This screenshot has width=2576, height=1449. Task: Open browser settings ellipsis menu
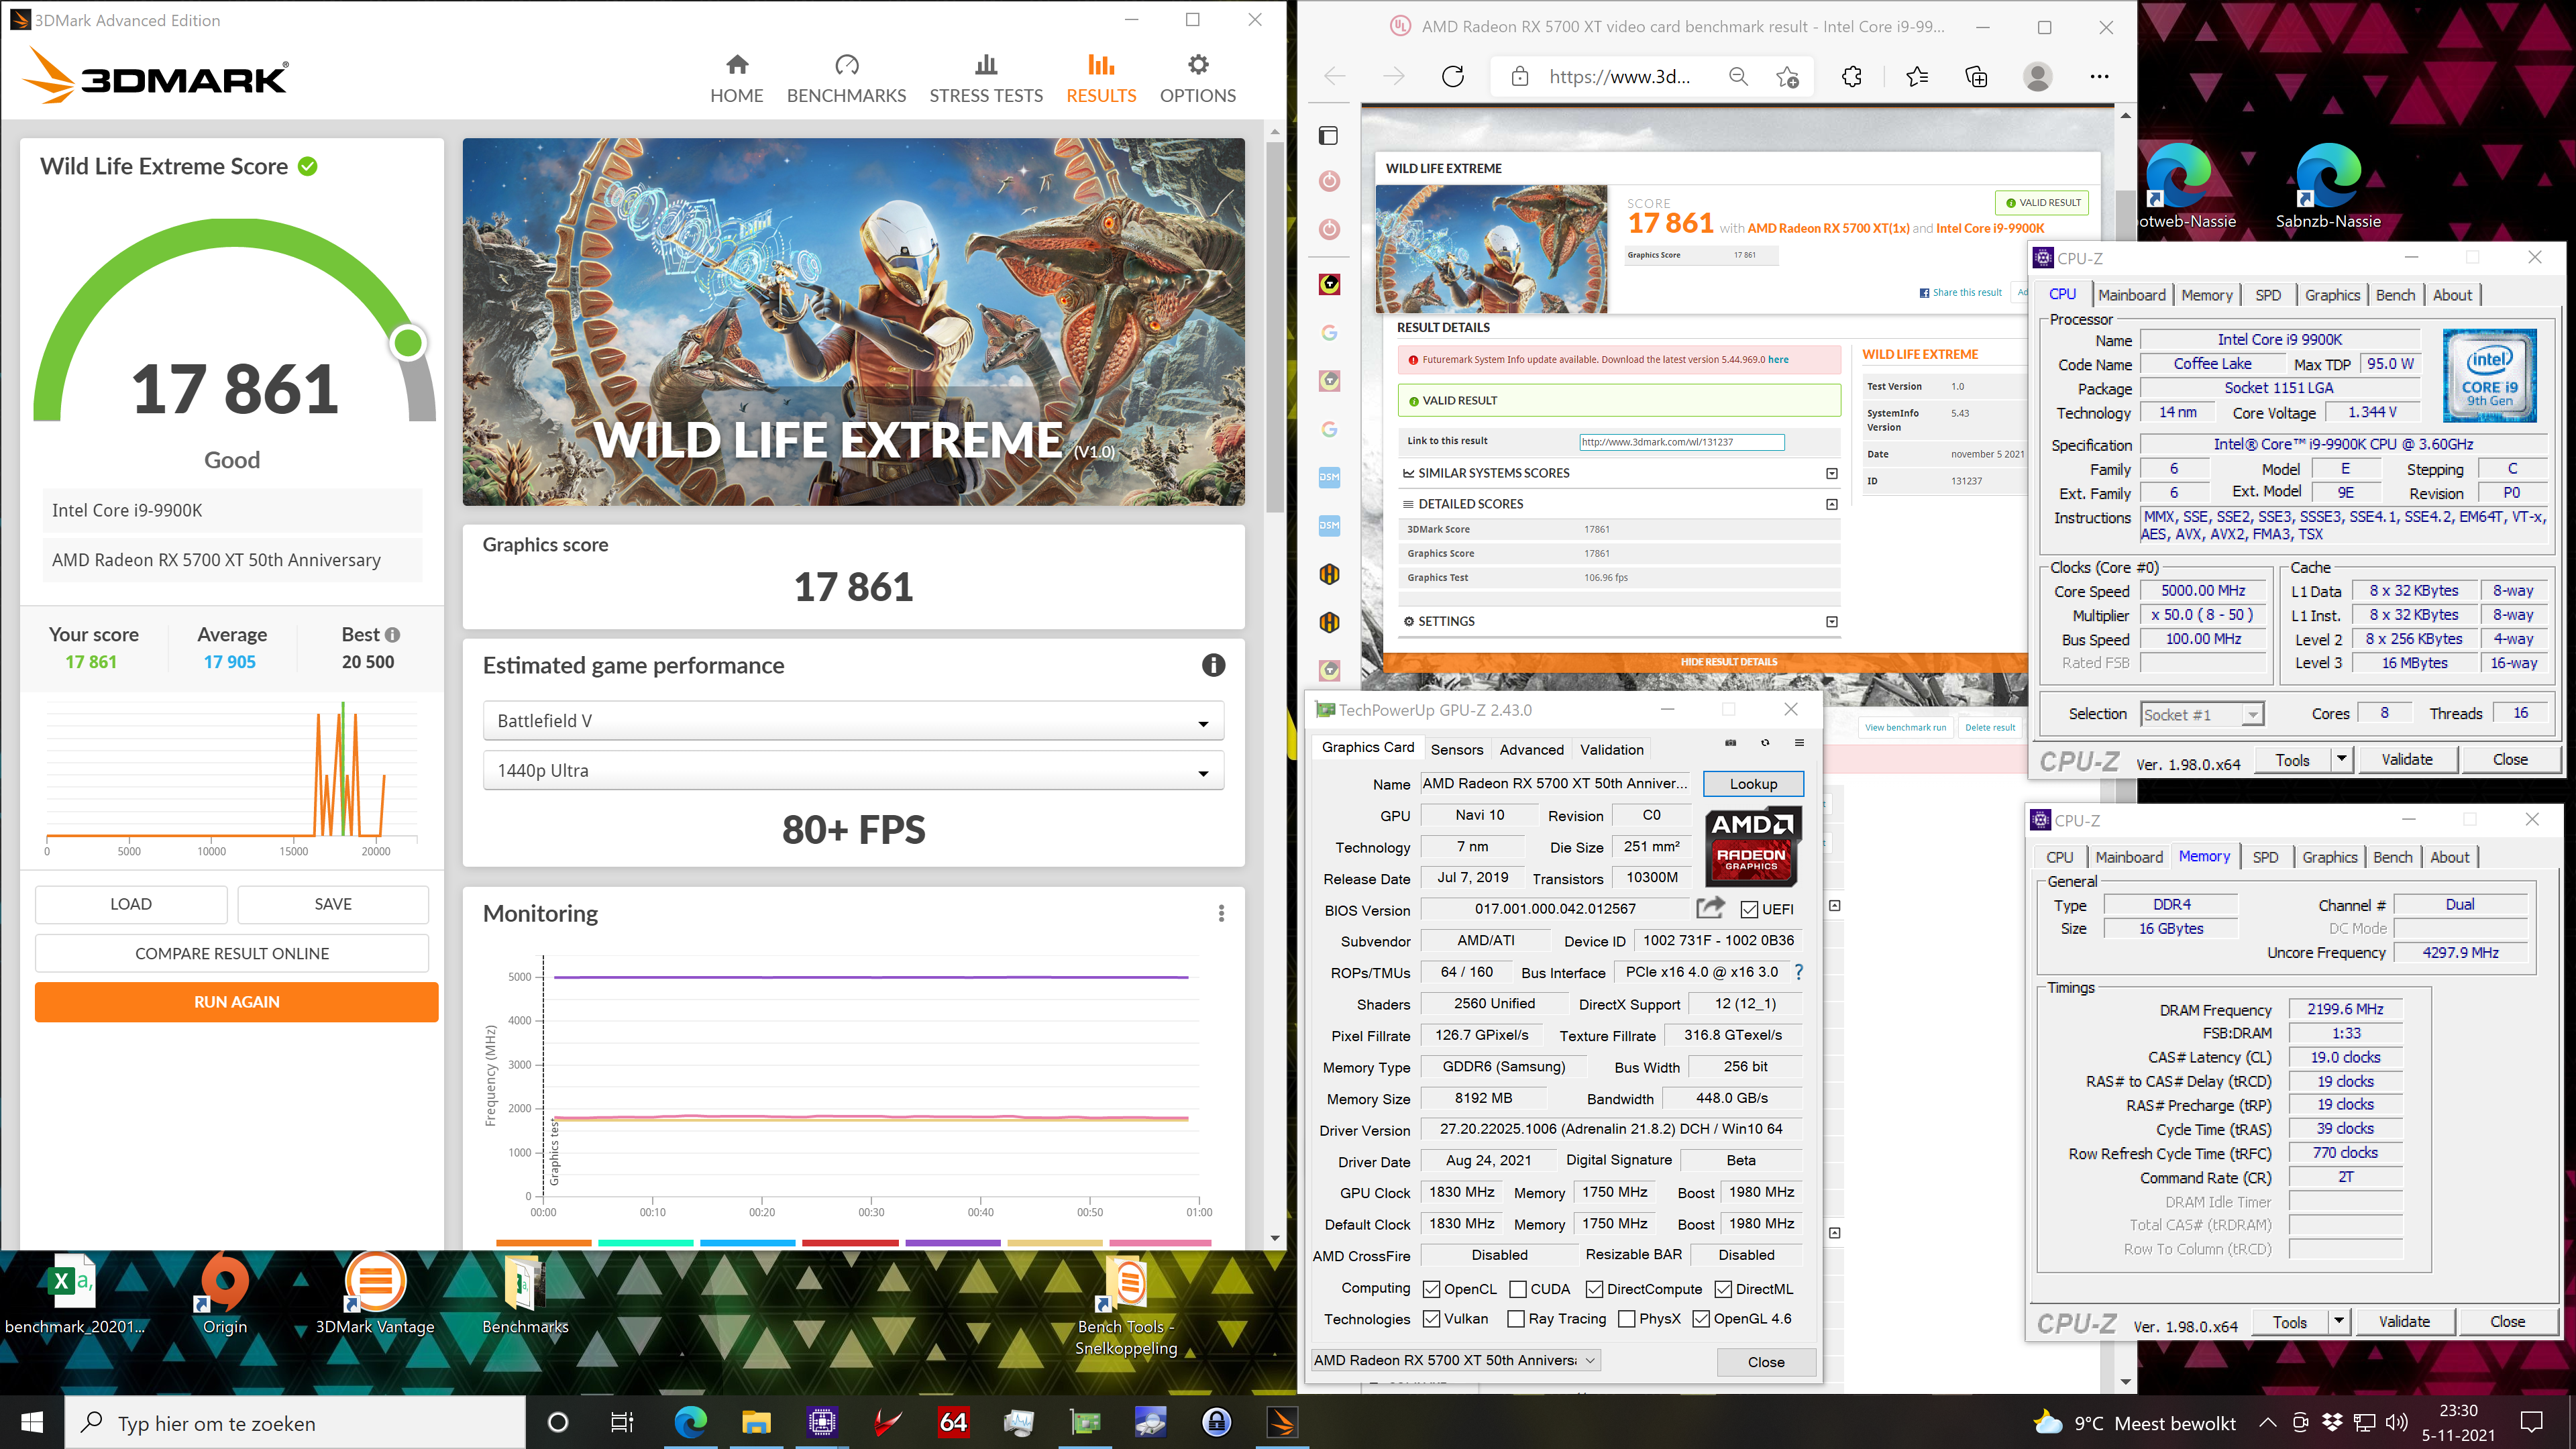2099,77
